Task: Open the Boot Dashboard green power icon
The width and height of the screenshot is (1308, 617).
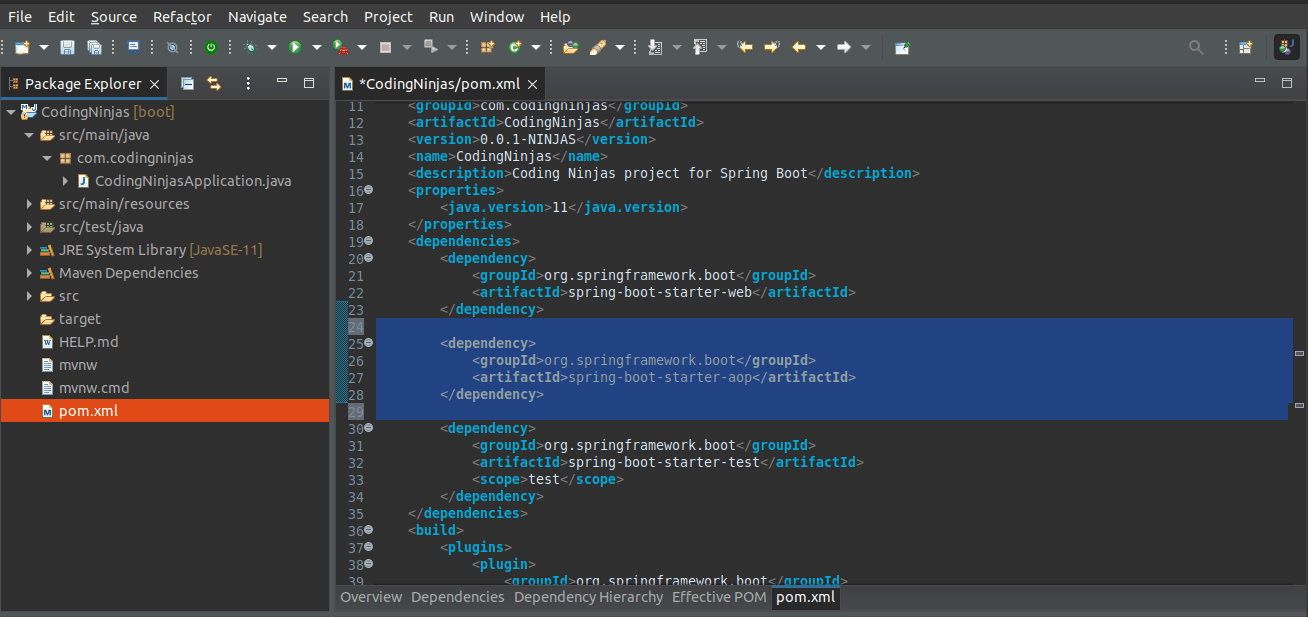Action: coord(211,47)
